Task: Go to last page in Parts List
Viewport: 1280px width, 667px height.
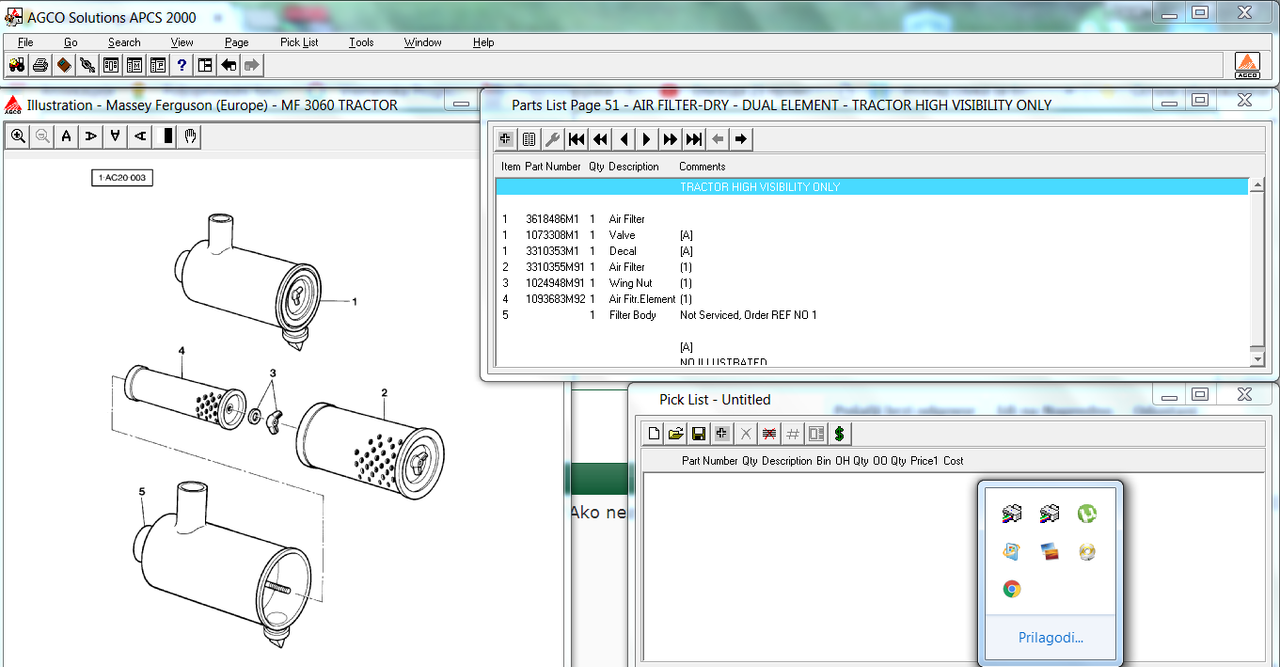Action: [x=694, y=139]
